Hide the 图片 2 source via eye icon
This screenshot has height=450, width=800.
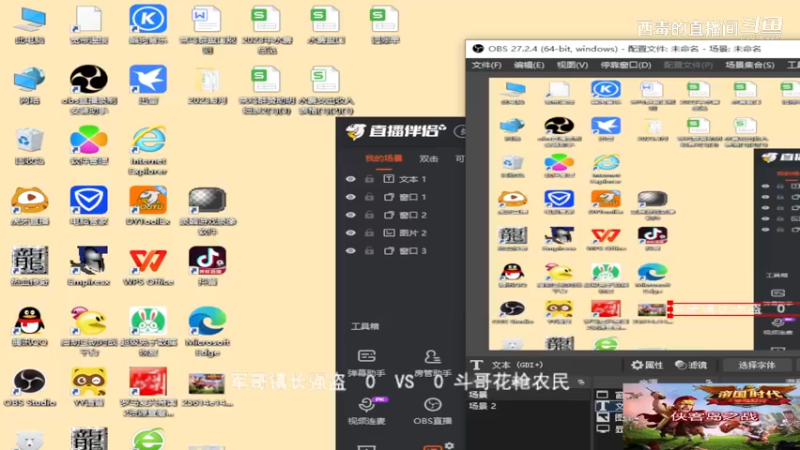pos(351,233)
